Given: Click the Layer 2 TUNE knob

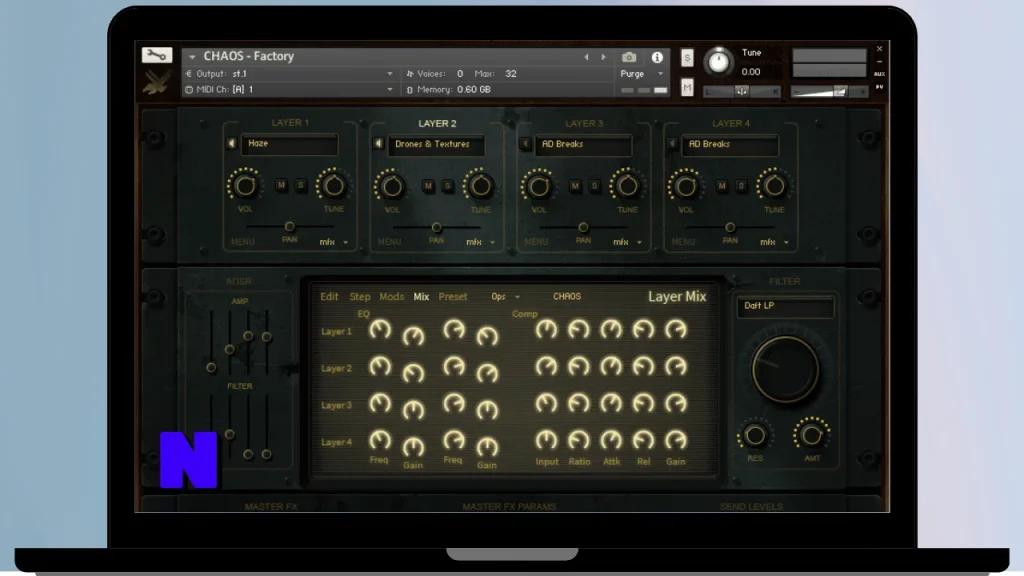Looking at the screenshot, I should 481,187.
